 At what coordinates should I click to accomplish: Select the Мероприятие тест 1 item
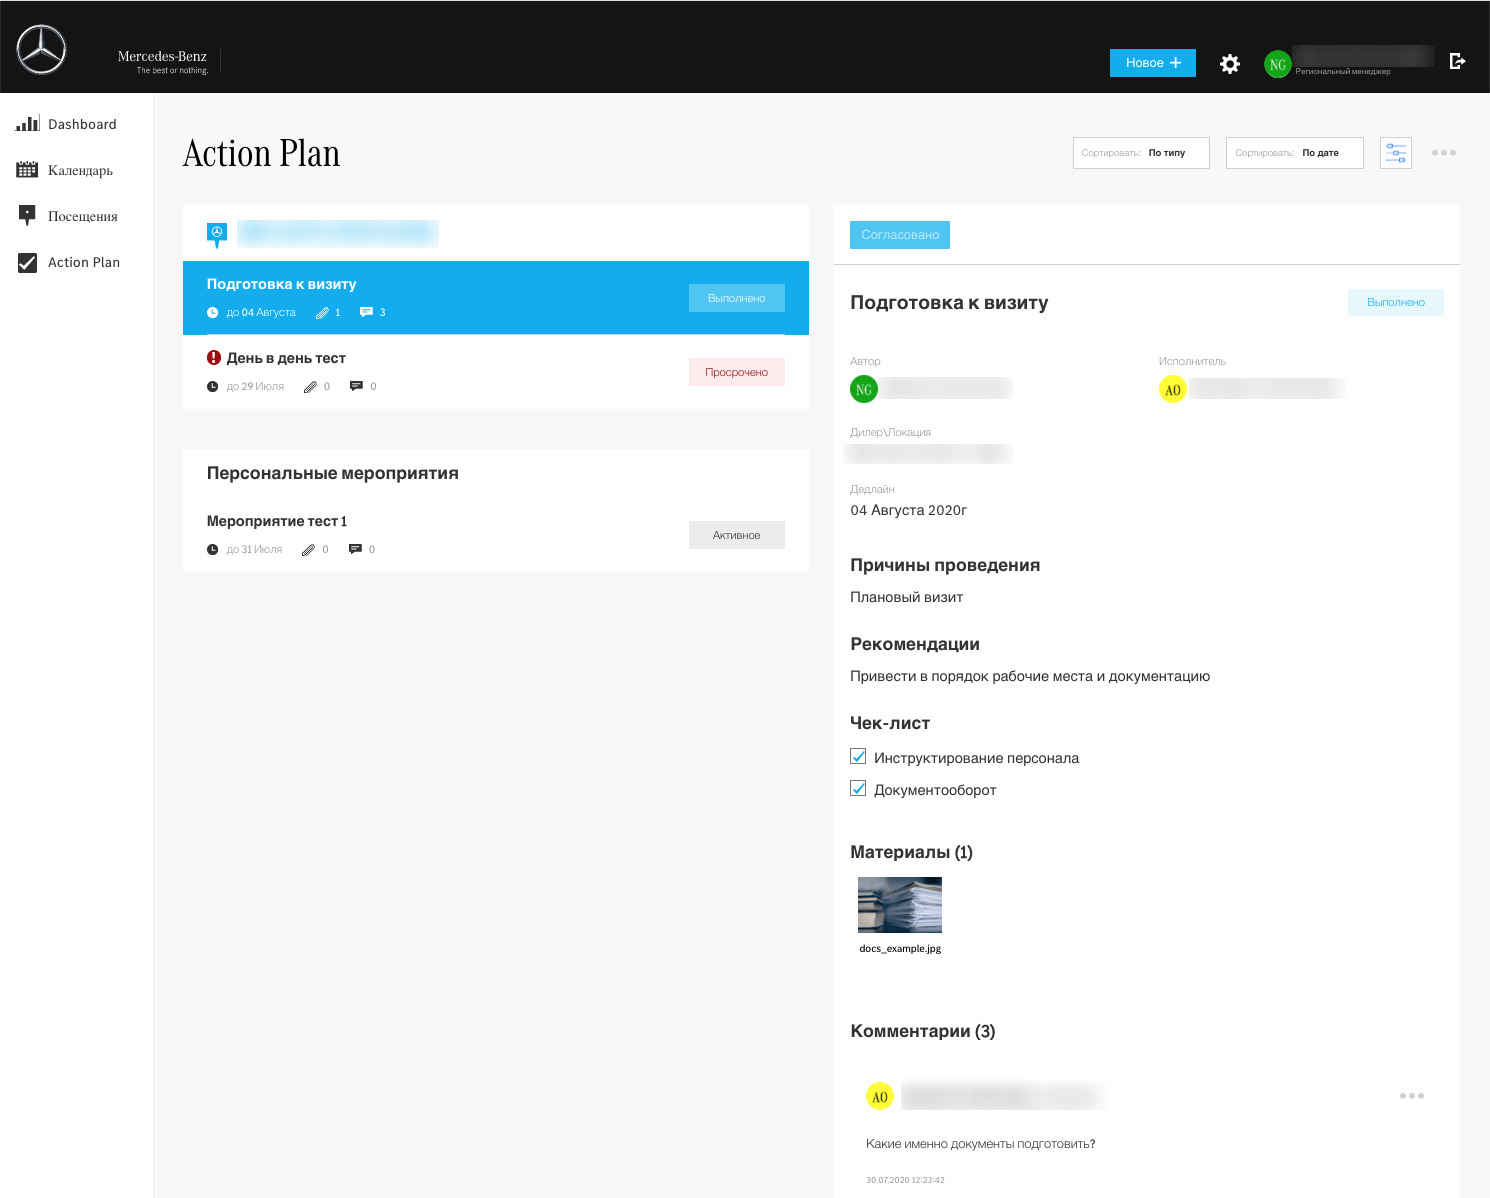[496, 535]
